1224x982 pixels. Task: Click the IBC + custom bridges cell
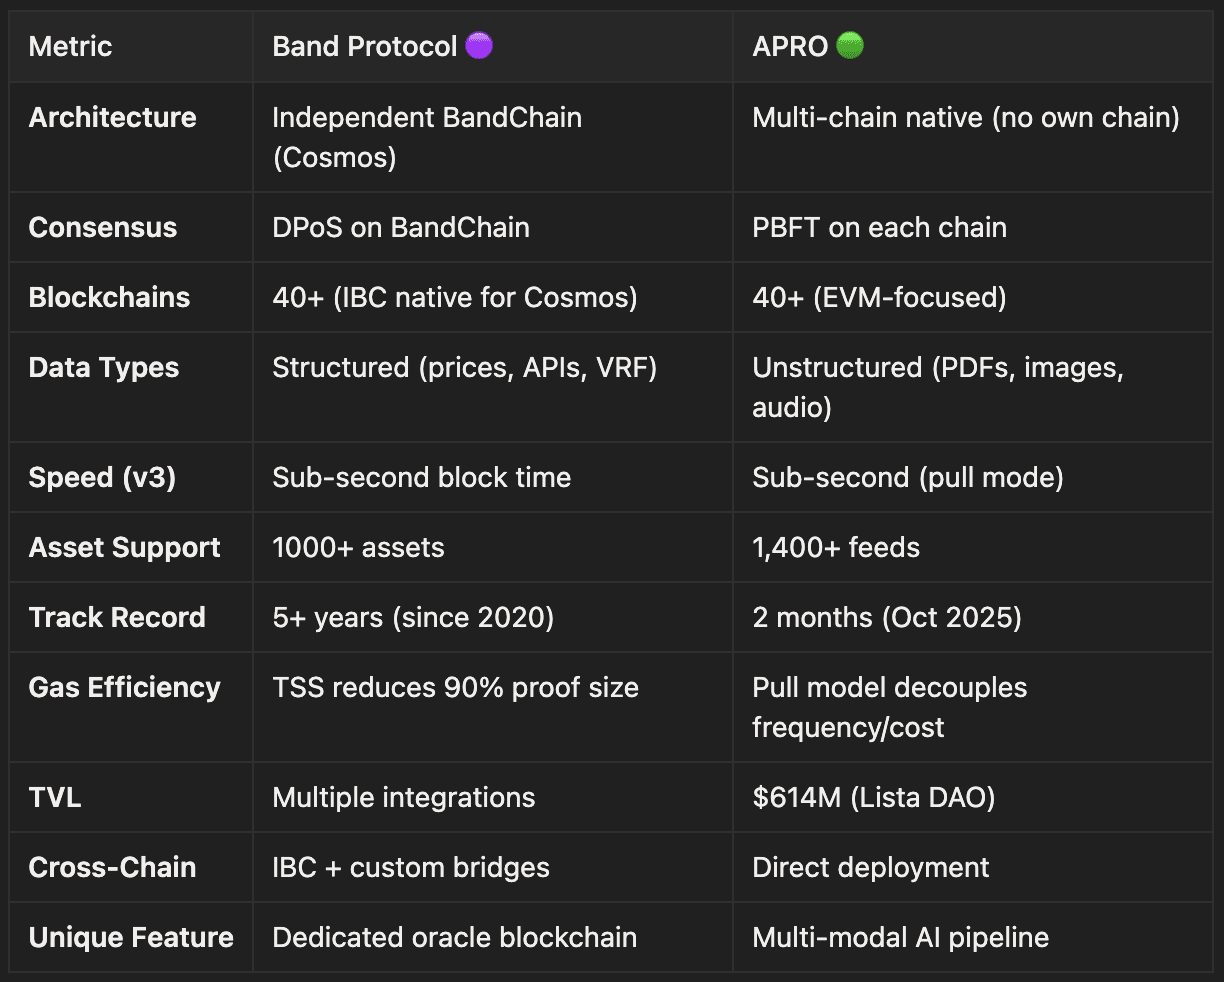(410, 868)
